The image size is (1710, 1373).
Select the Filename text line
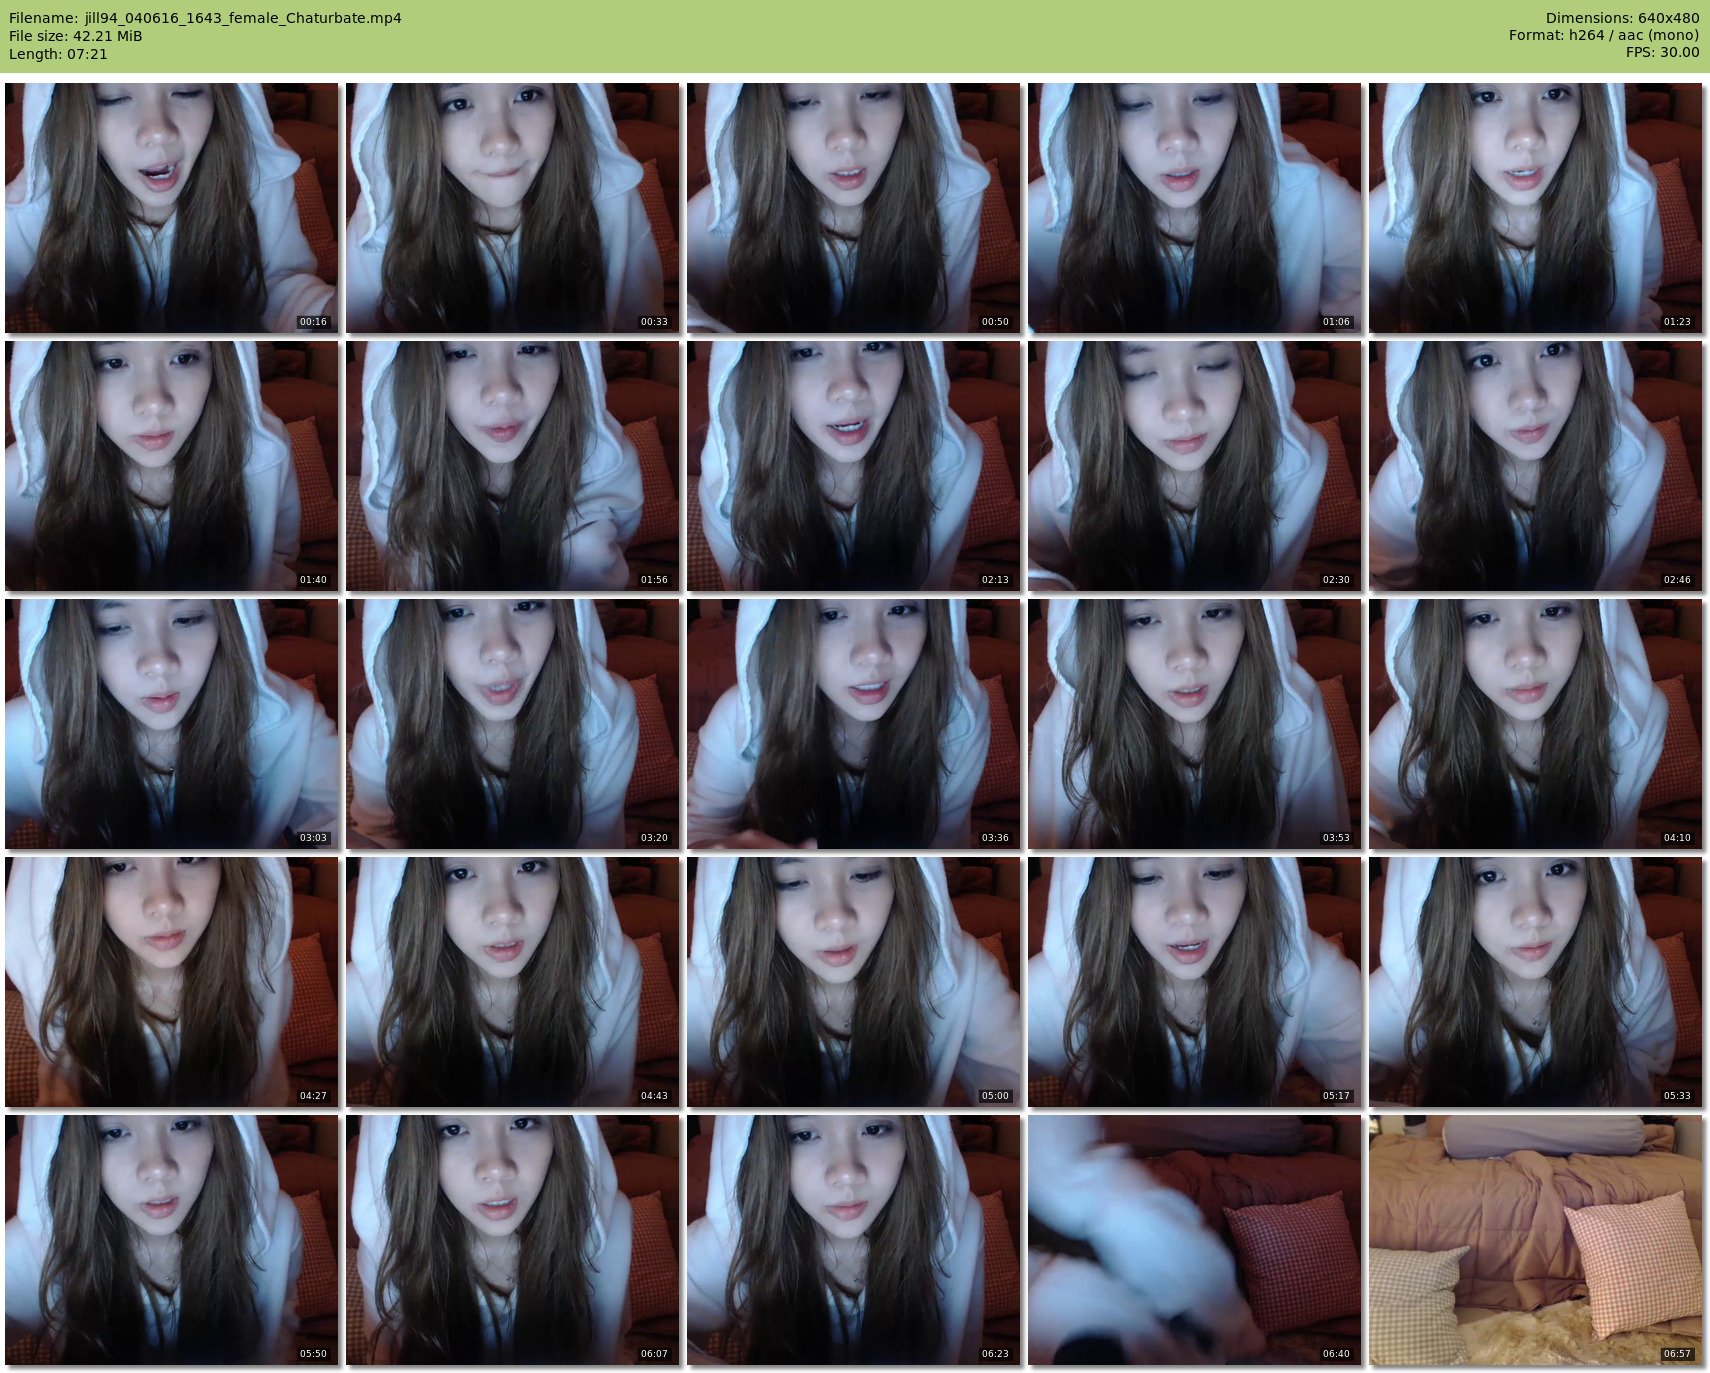pos(205,18)
